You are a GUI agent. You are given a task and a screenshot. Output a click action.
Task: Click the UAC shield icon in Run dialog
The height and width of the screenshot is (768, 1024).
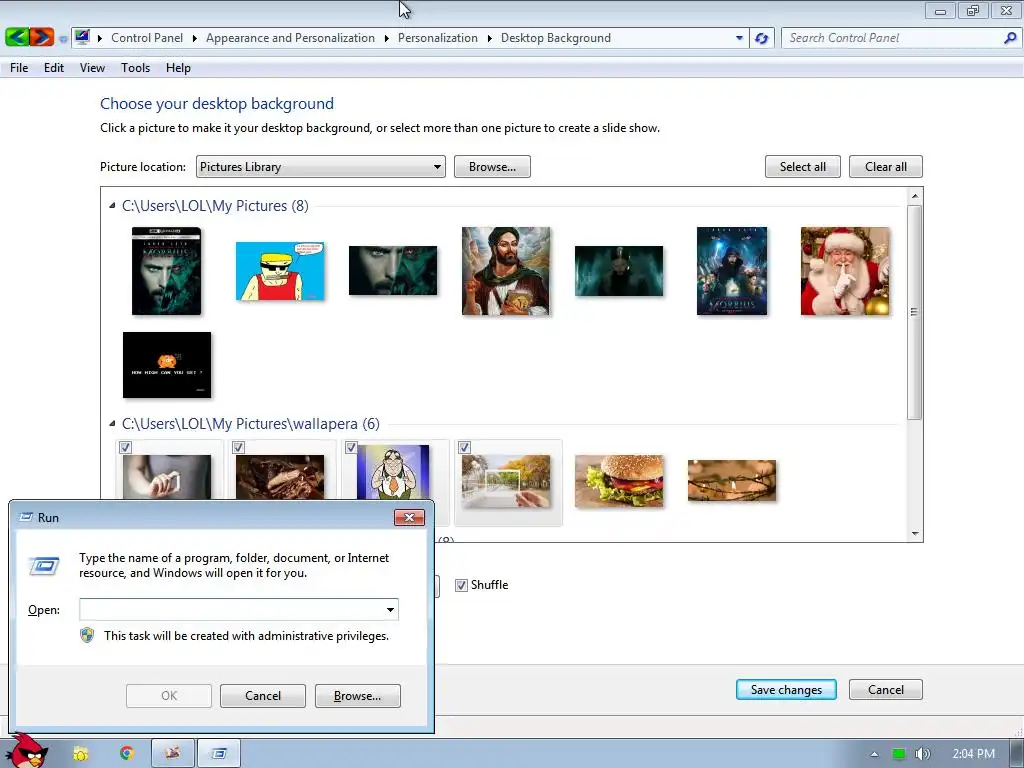point(87,635)
